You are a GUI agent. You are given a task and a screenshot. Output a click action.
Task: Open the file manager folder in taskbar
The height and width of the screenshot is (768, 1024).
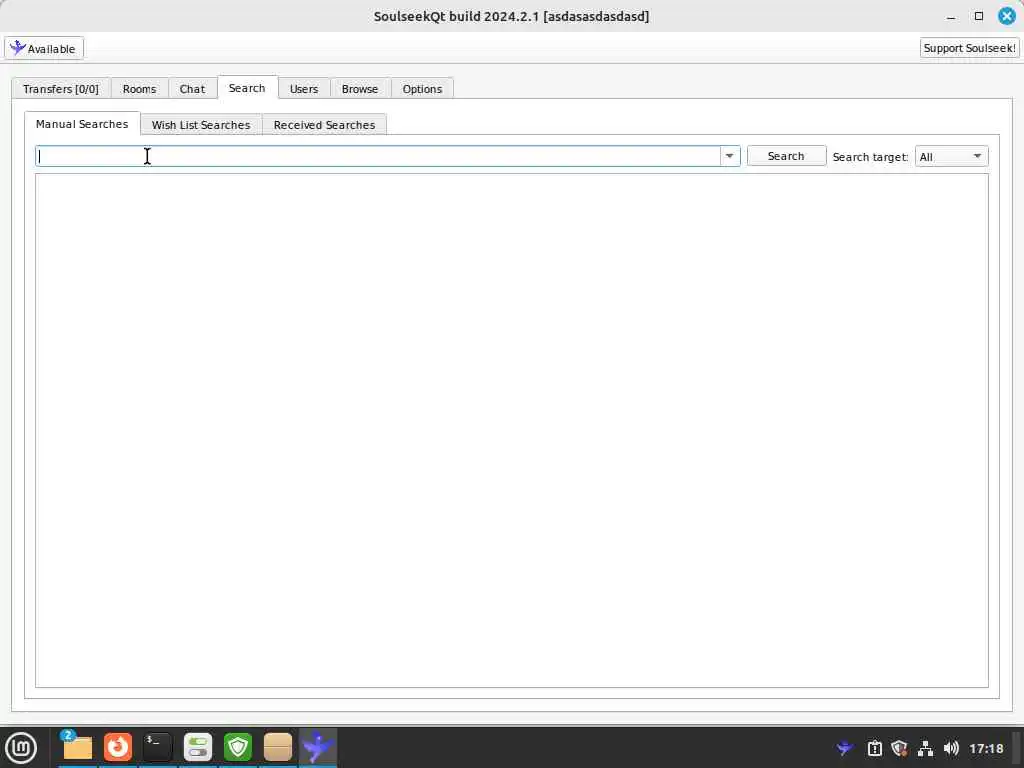coord(77,748)
